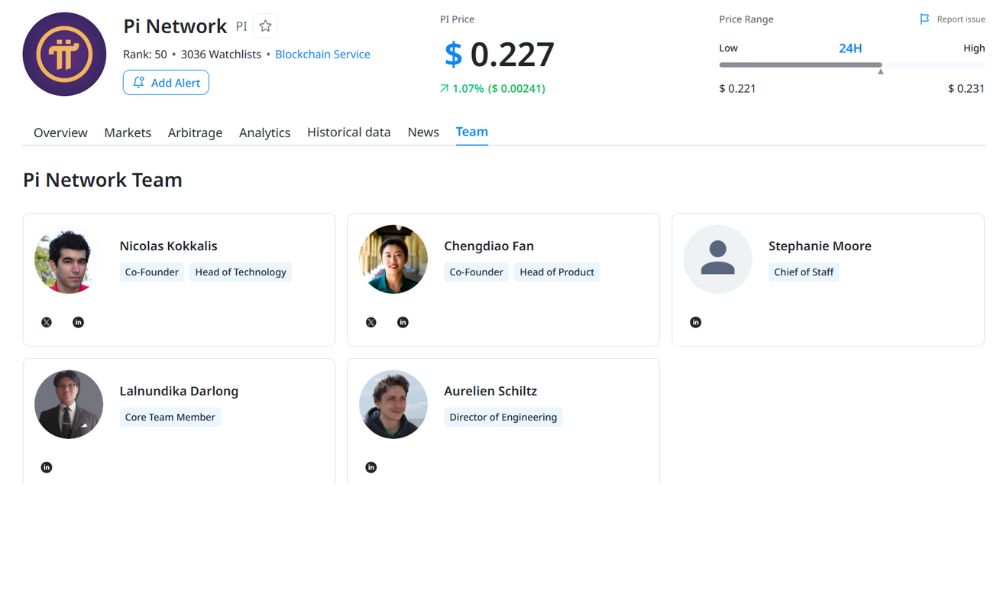The image size is (1000, 600).
Task: Click the X icon under Chengdiao Fan
Action: [371, 322]
